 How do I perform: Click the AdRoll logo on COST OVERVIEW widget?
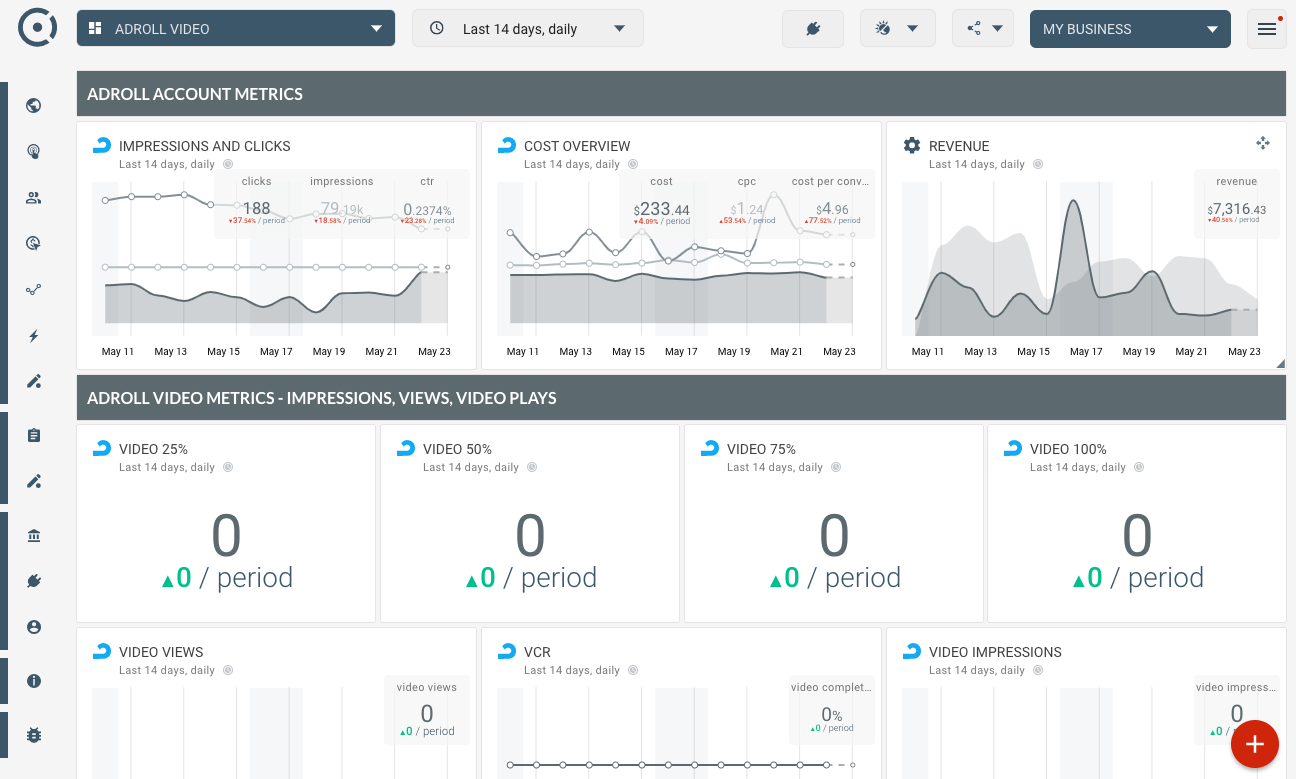(x=507, y=145)
